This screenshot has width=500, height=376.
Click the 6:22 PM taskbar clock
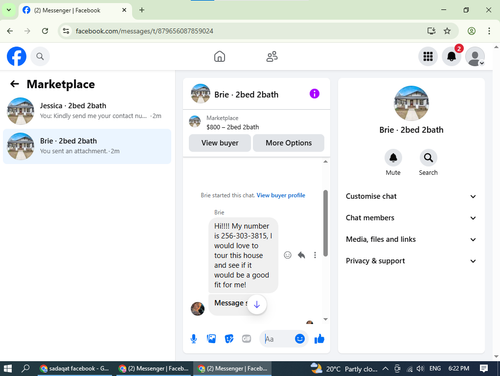click(458, 368)
